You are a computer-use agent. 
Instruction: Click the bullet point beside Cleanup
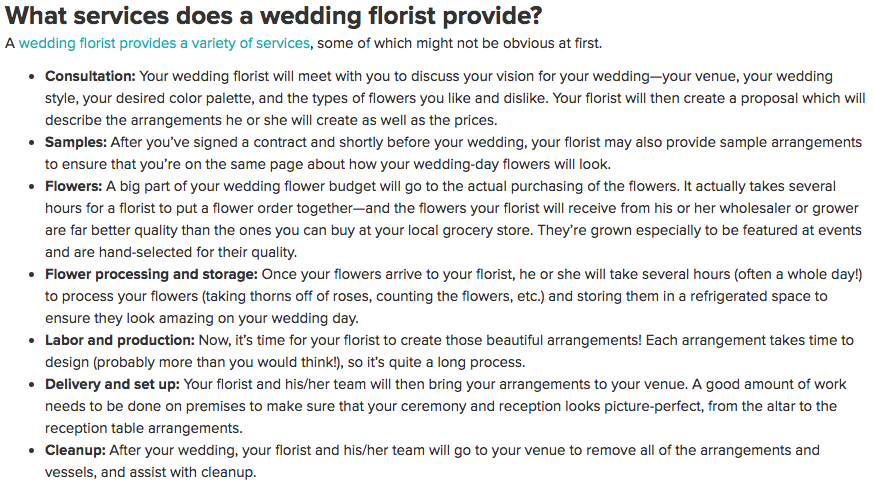coord(35,451)
